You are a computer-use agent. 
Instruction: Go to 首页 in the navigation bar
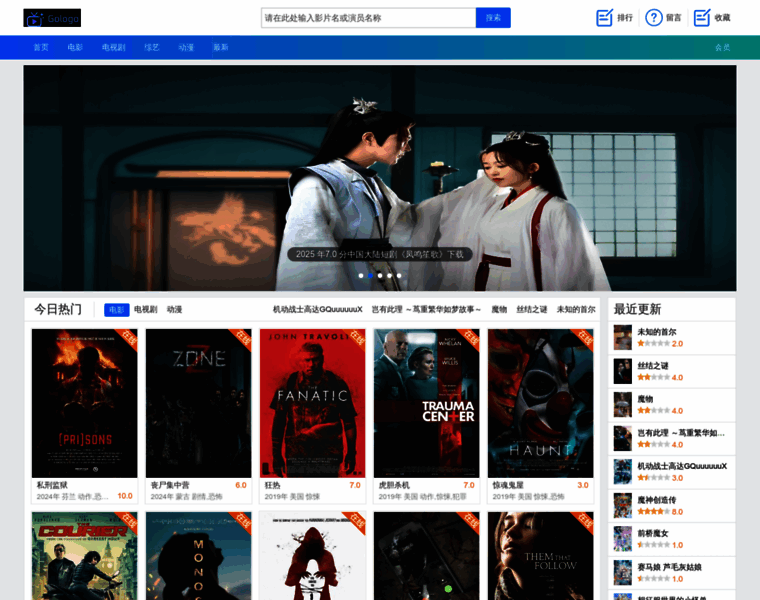coord(41,47)
